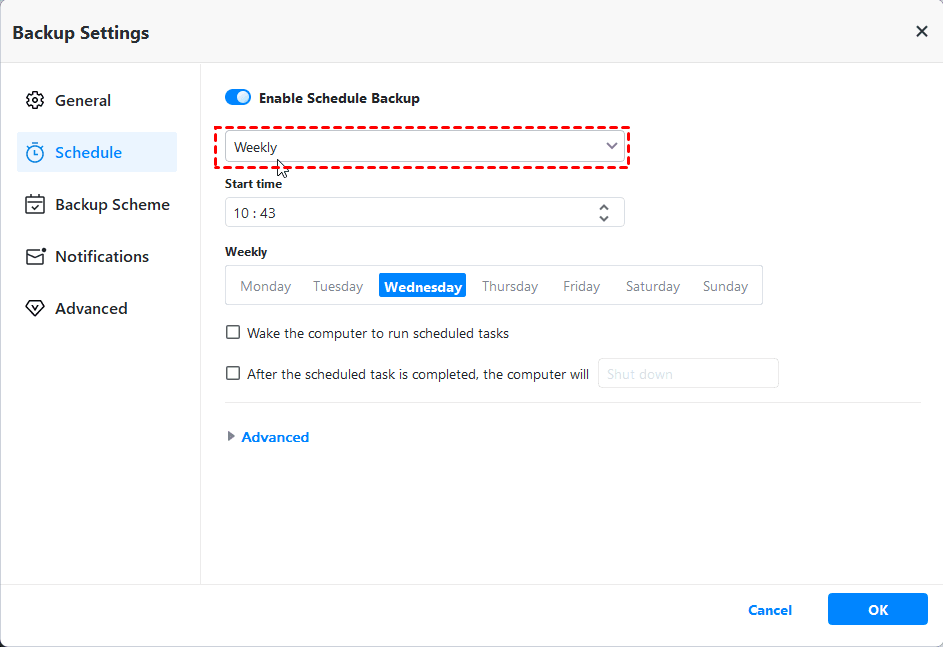The image size is (943, 647).
Task: Close the Backup Settings dialog
Action: click(x=921, y=32)
